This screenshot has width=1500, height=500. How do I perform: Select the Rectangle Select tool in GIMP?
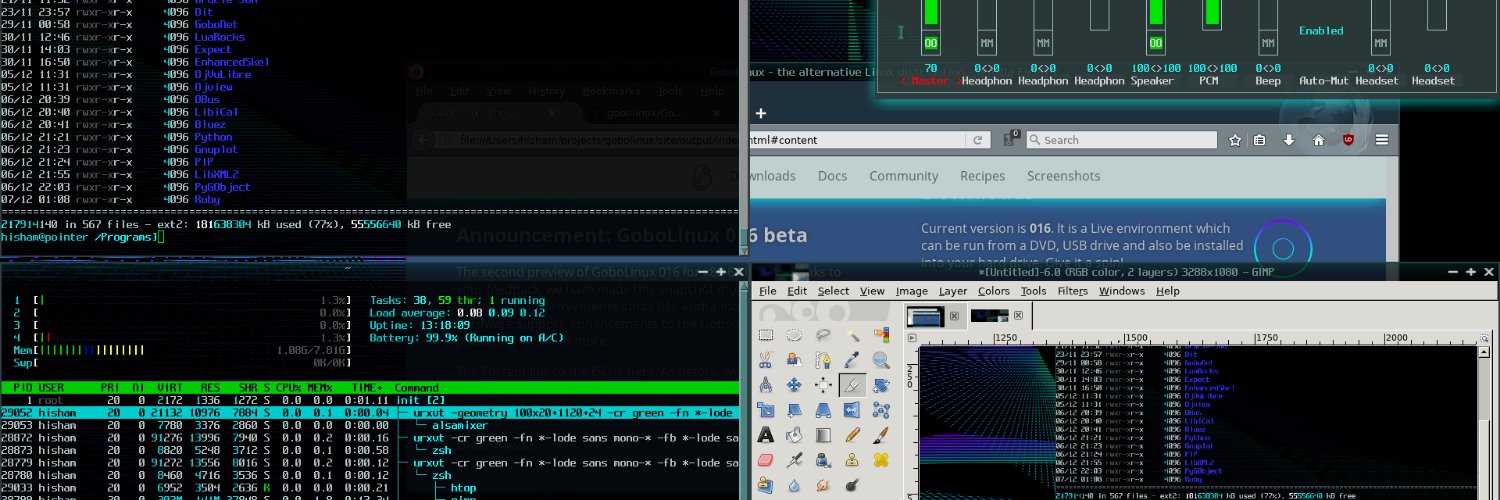(x=765, y=335)
